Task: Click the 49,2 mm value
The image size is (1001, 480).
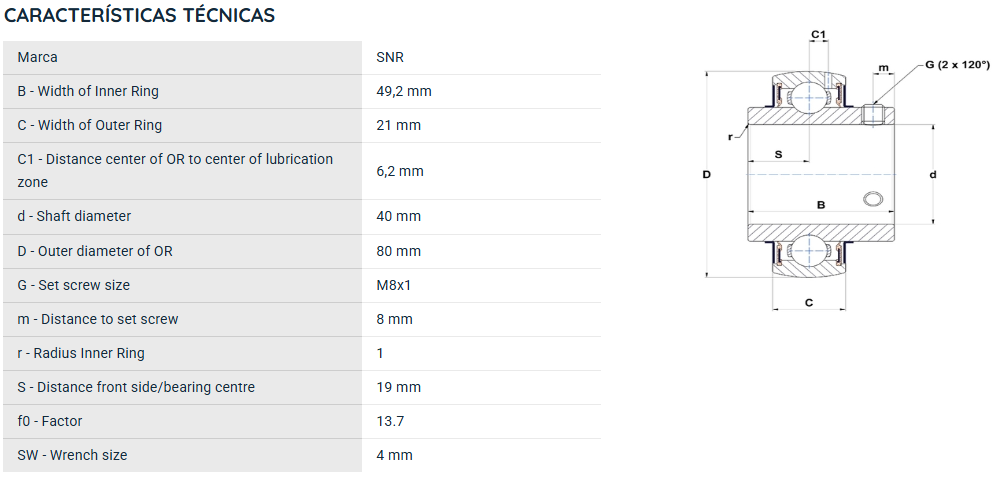Action: [x=404, y=91]
